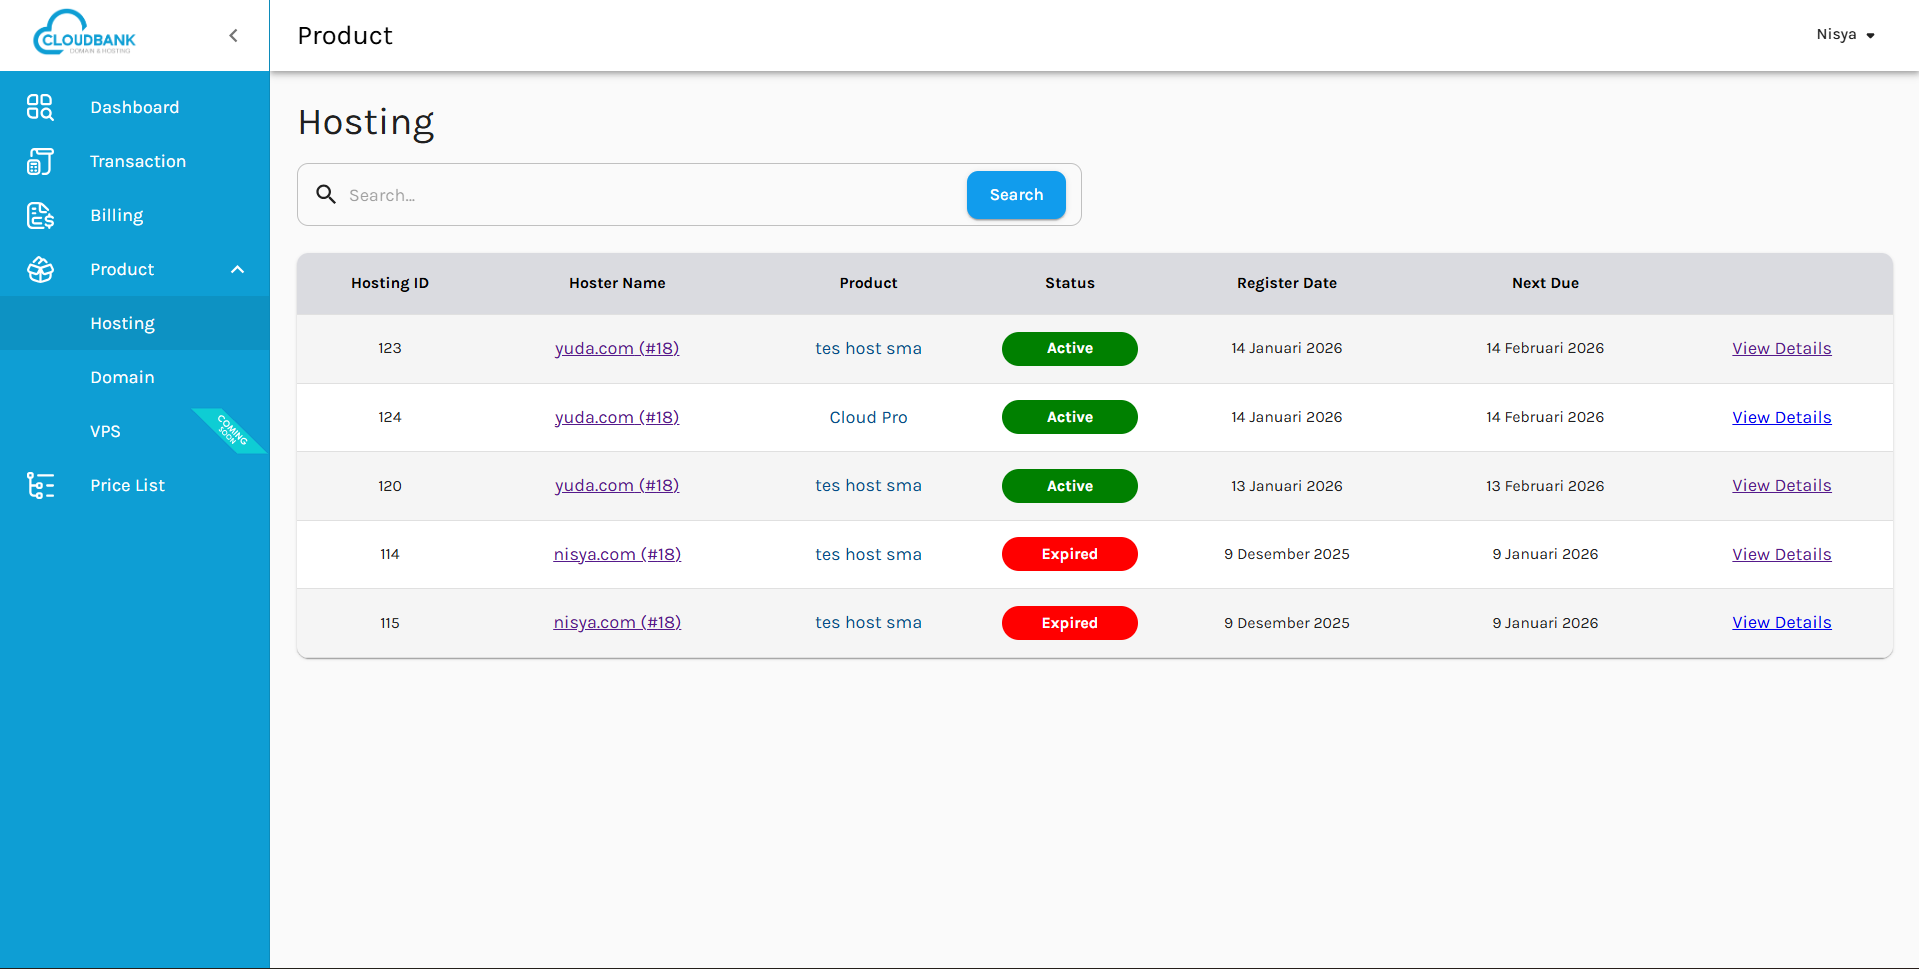Click nisya.com link for hosting 114
This screenshot has height=969, width=1919.
pos(617,554)
